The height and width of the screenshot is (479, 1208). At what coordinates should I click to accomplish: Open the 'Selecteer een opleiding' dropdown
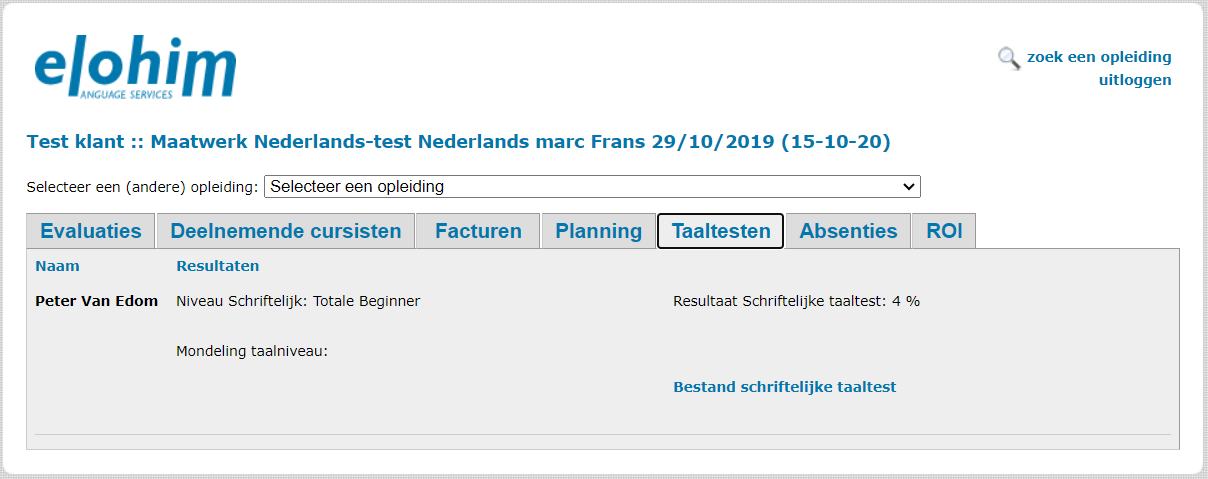coord(592,187)
